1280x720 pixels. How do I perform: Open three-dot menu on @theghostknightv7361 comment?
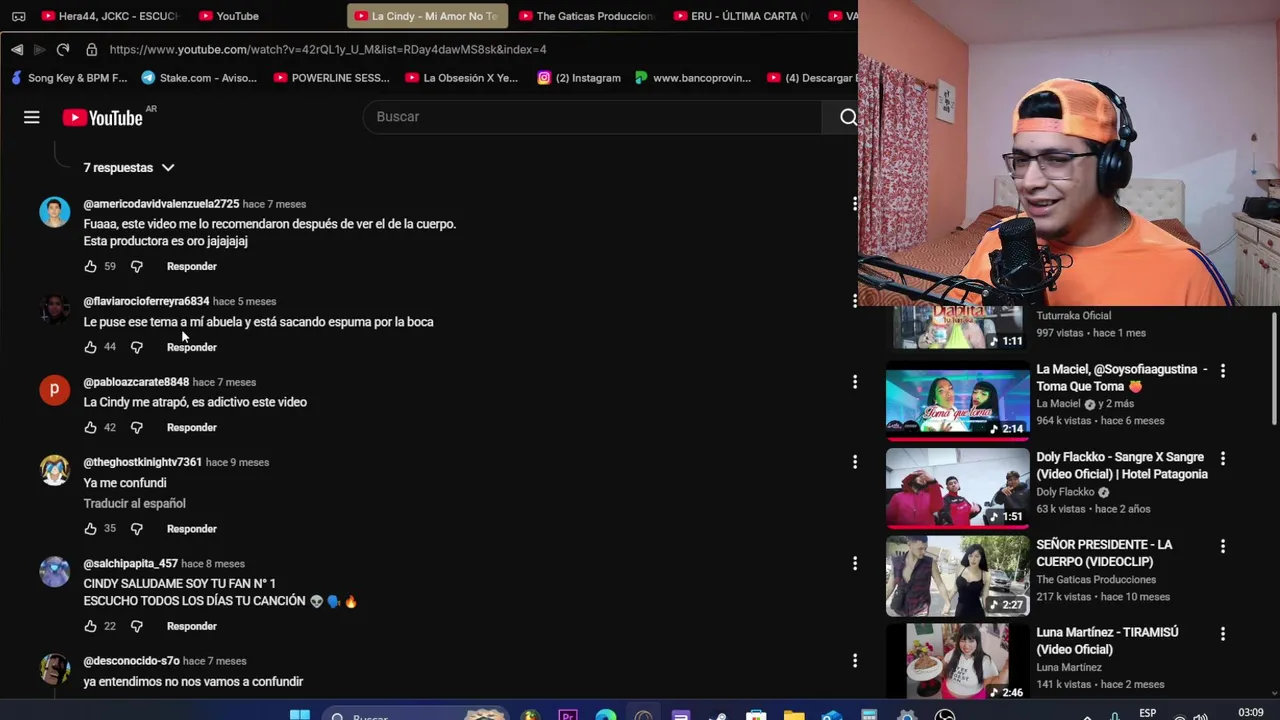coord(854,461)
